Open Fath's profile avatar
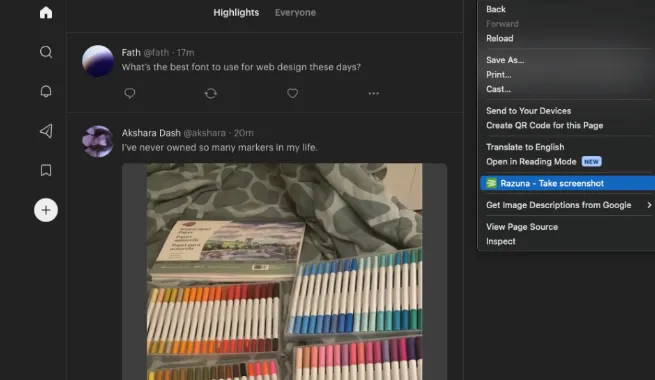The height and width of the screenshot is (380, 655). pos(98,61)
